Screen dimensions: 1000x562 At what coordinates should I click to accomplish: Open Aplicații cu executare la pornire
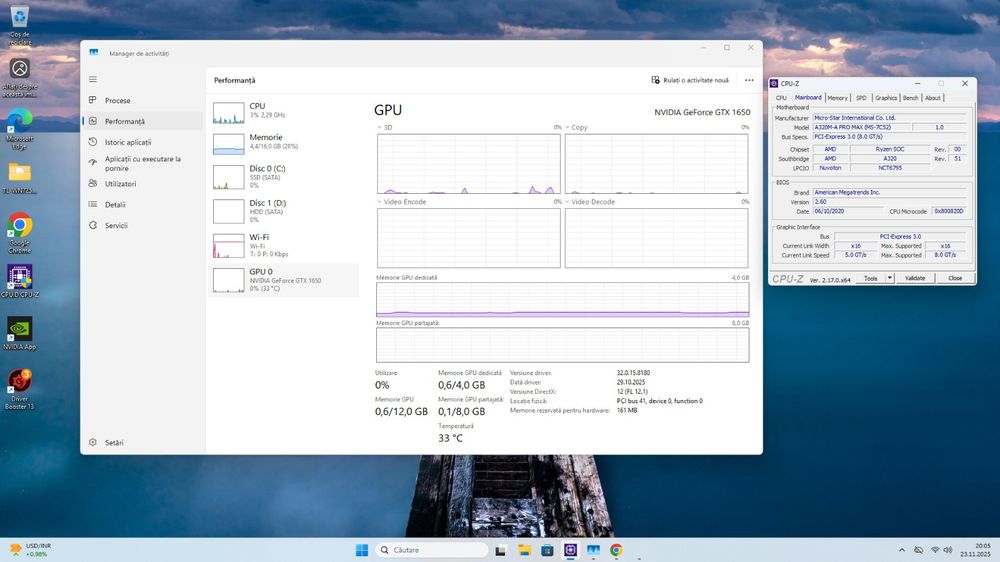[142, 163]
